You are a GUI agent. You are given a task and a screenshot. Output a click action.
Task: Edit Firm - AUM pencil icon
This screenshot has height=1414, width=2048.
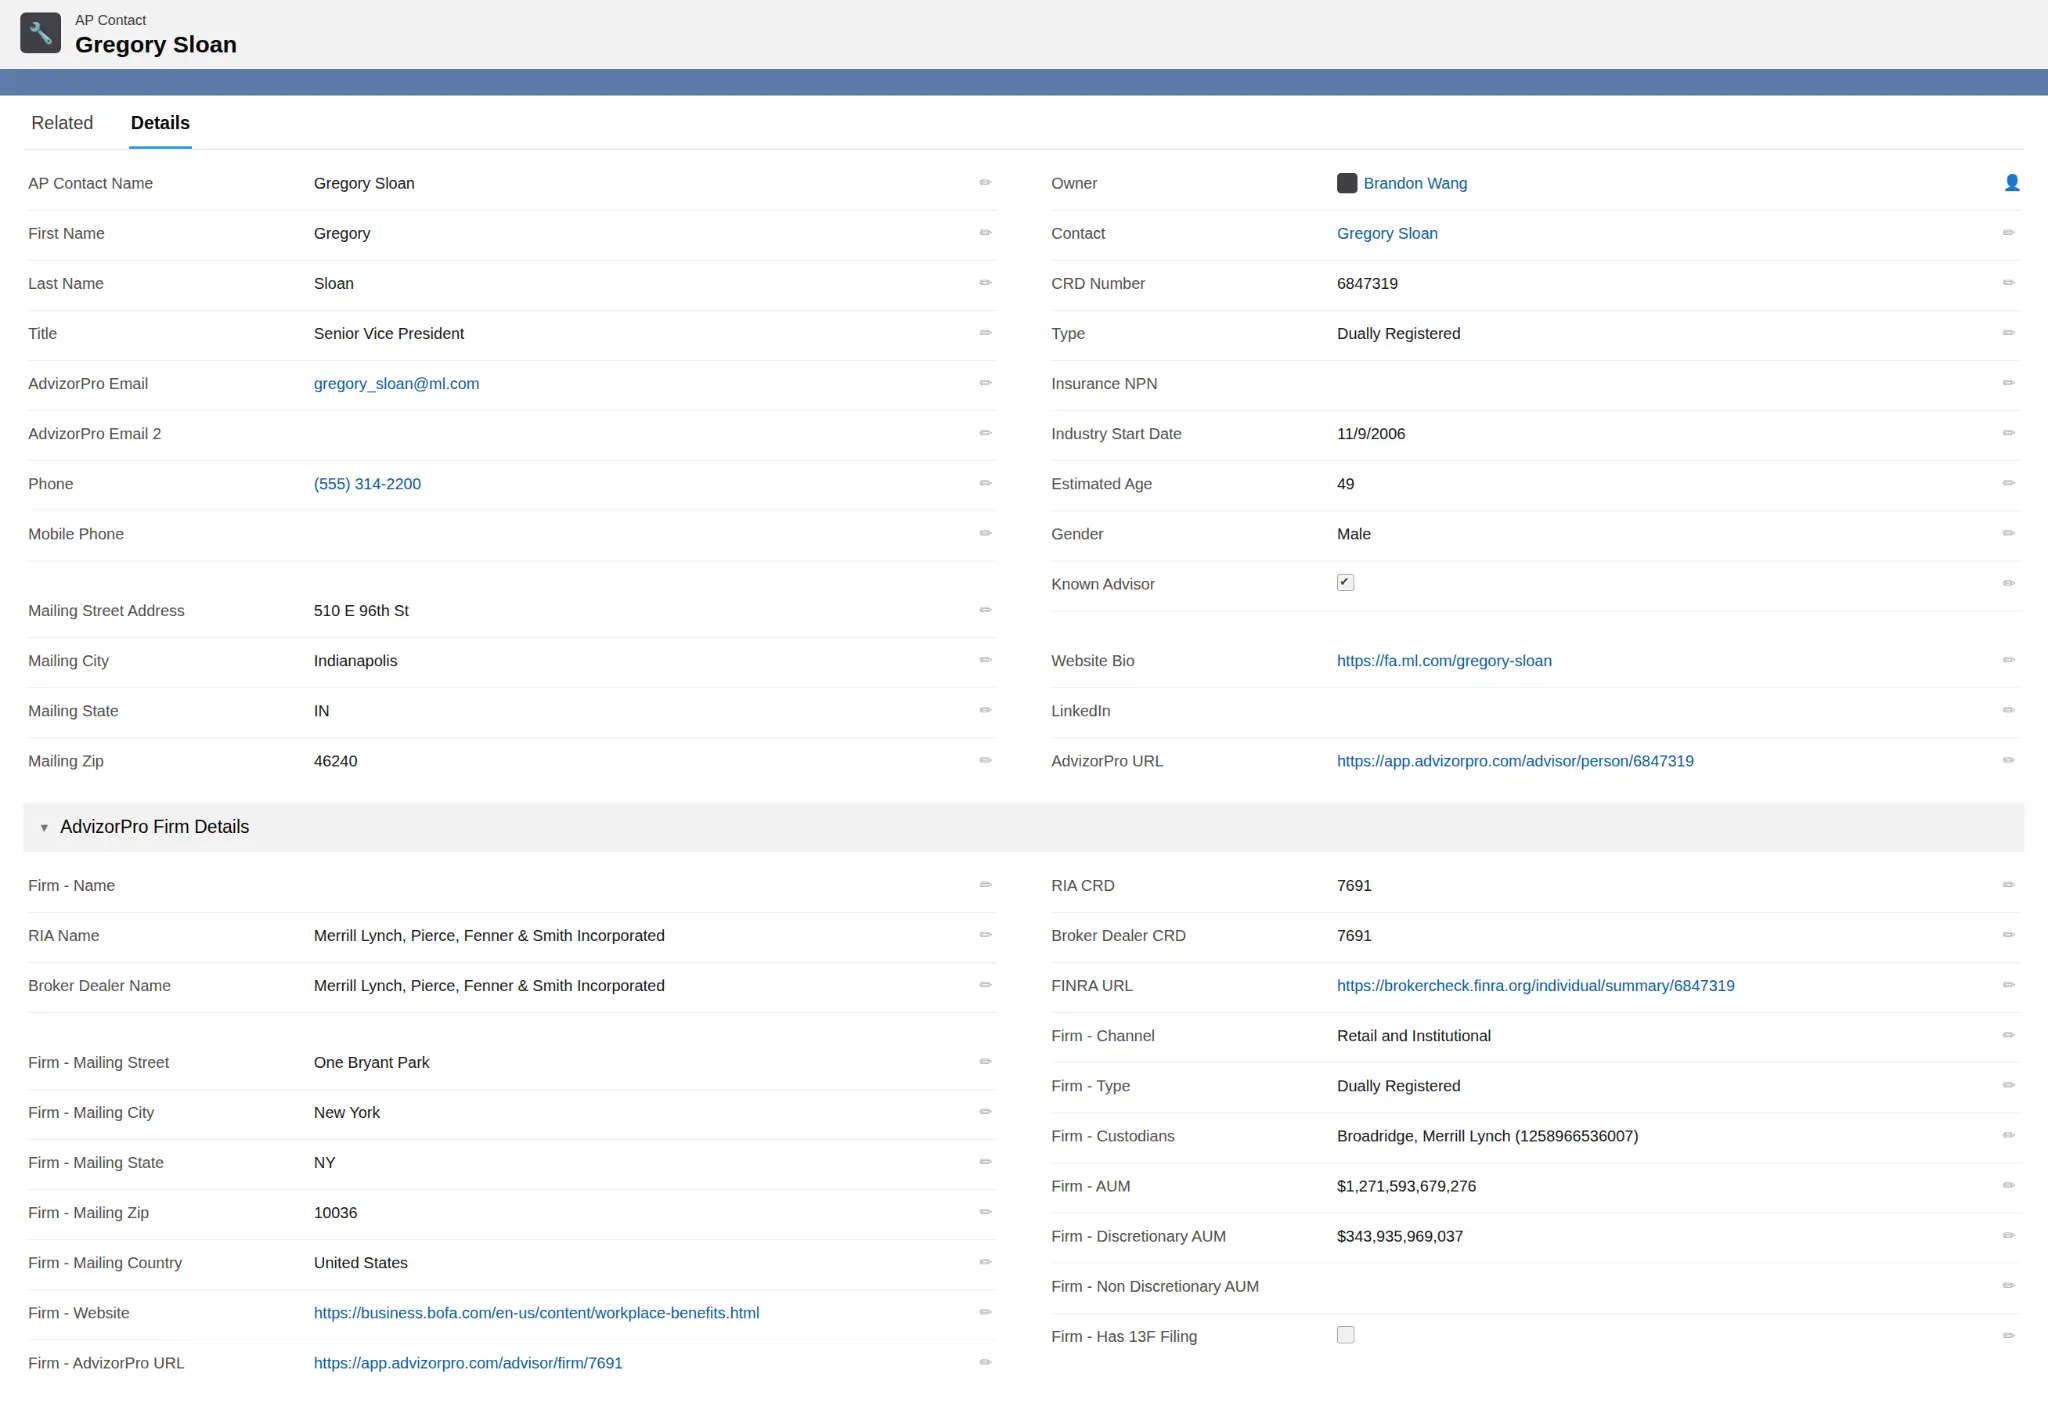tap(2008, 1185)
